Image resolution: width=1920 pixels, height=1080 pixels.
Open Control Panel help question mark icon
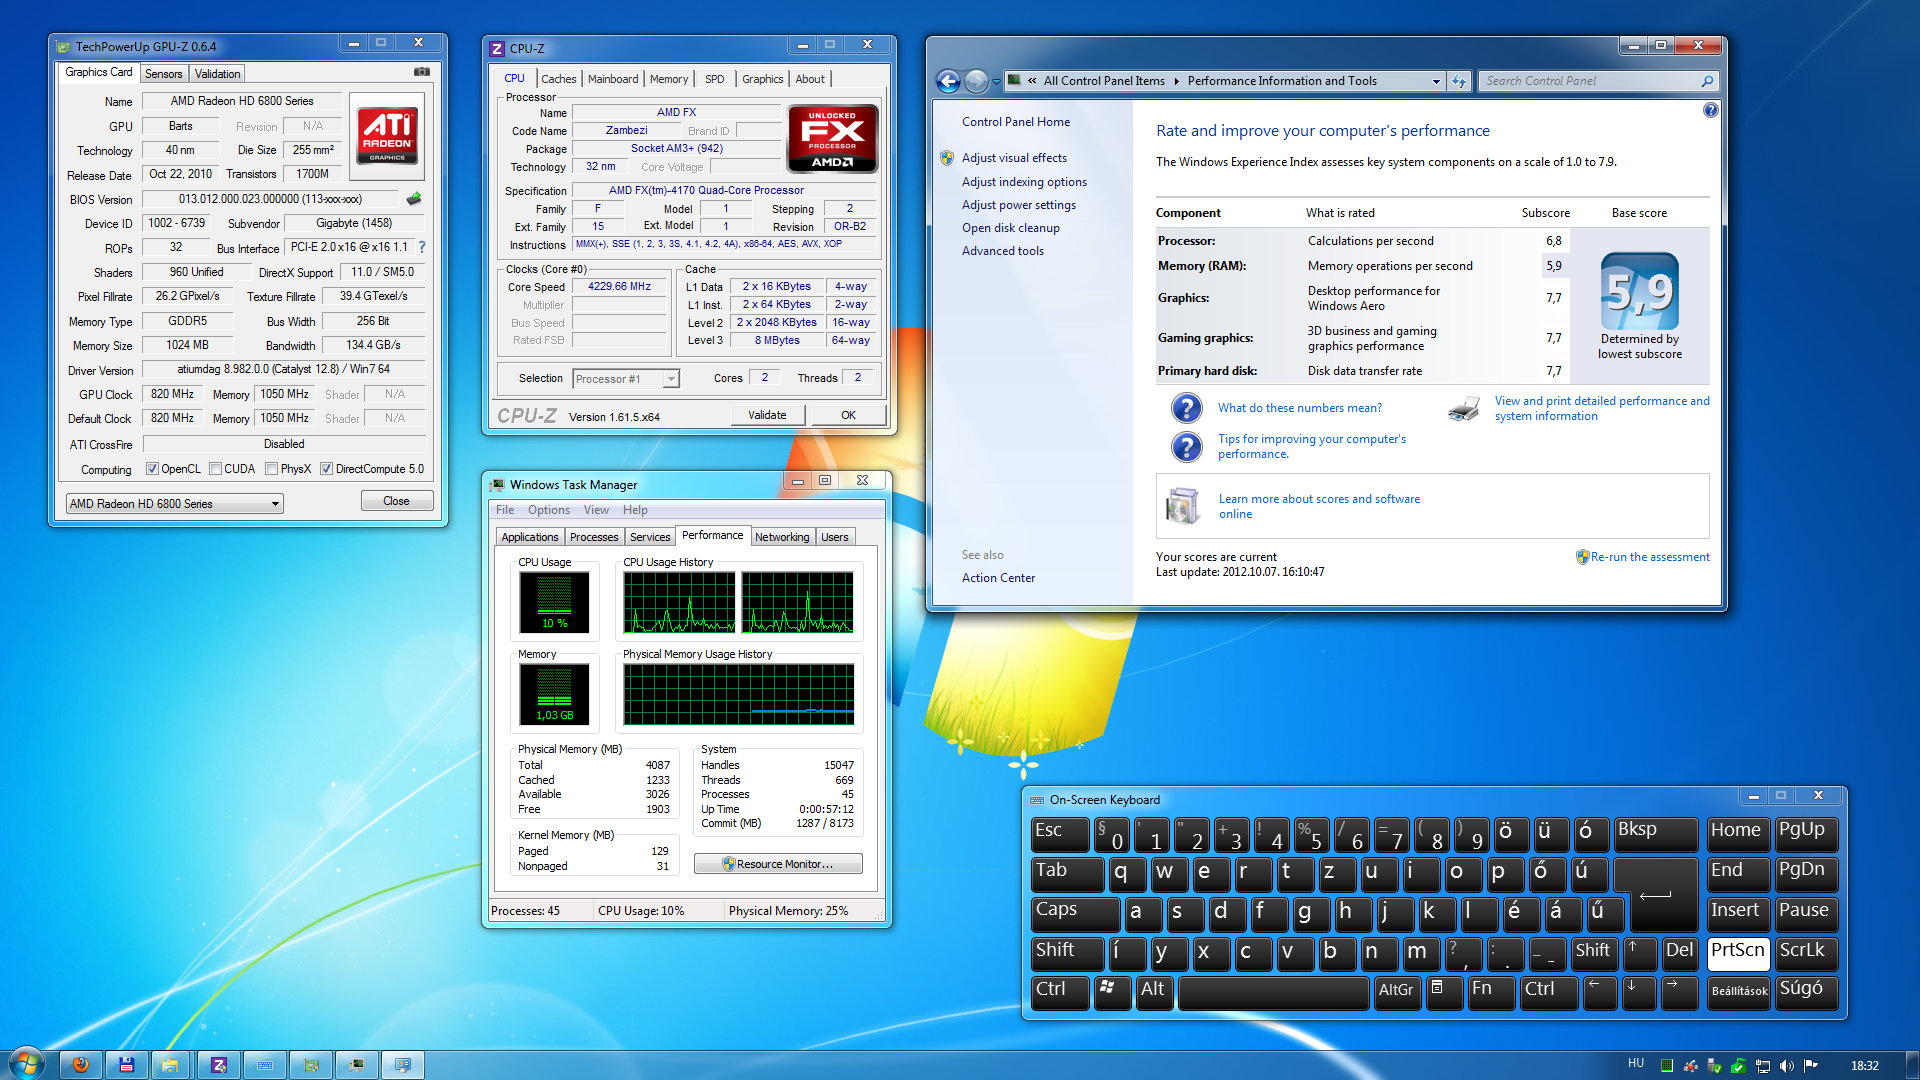click(1710, 110)
